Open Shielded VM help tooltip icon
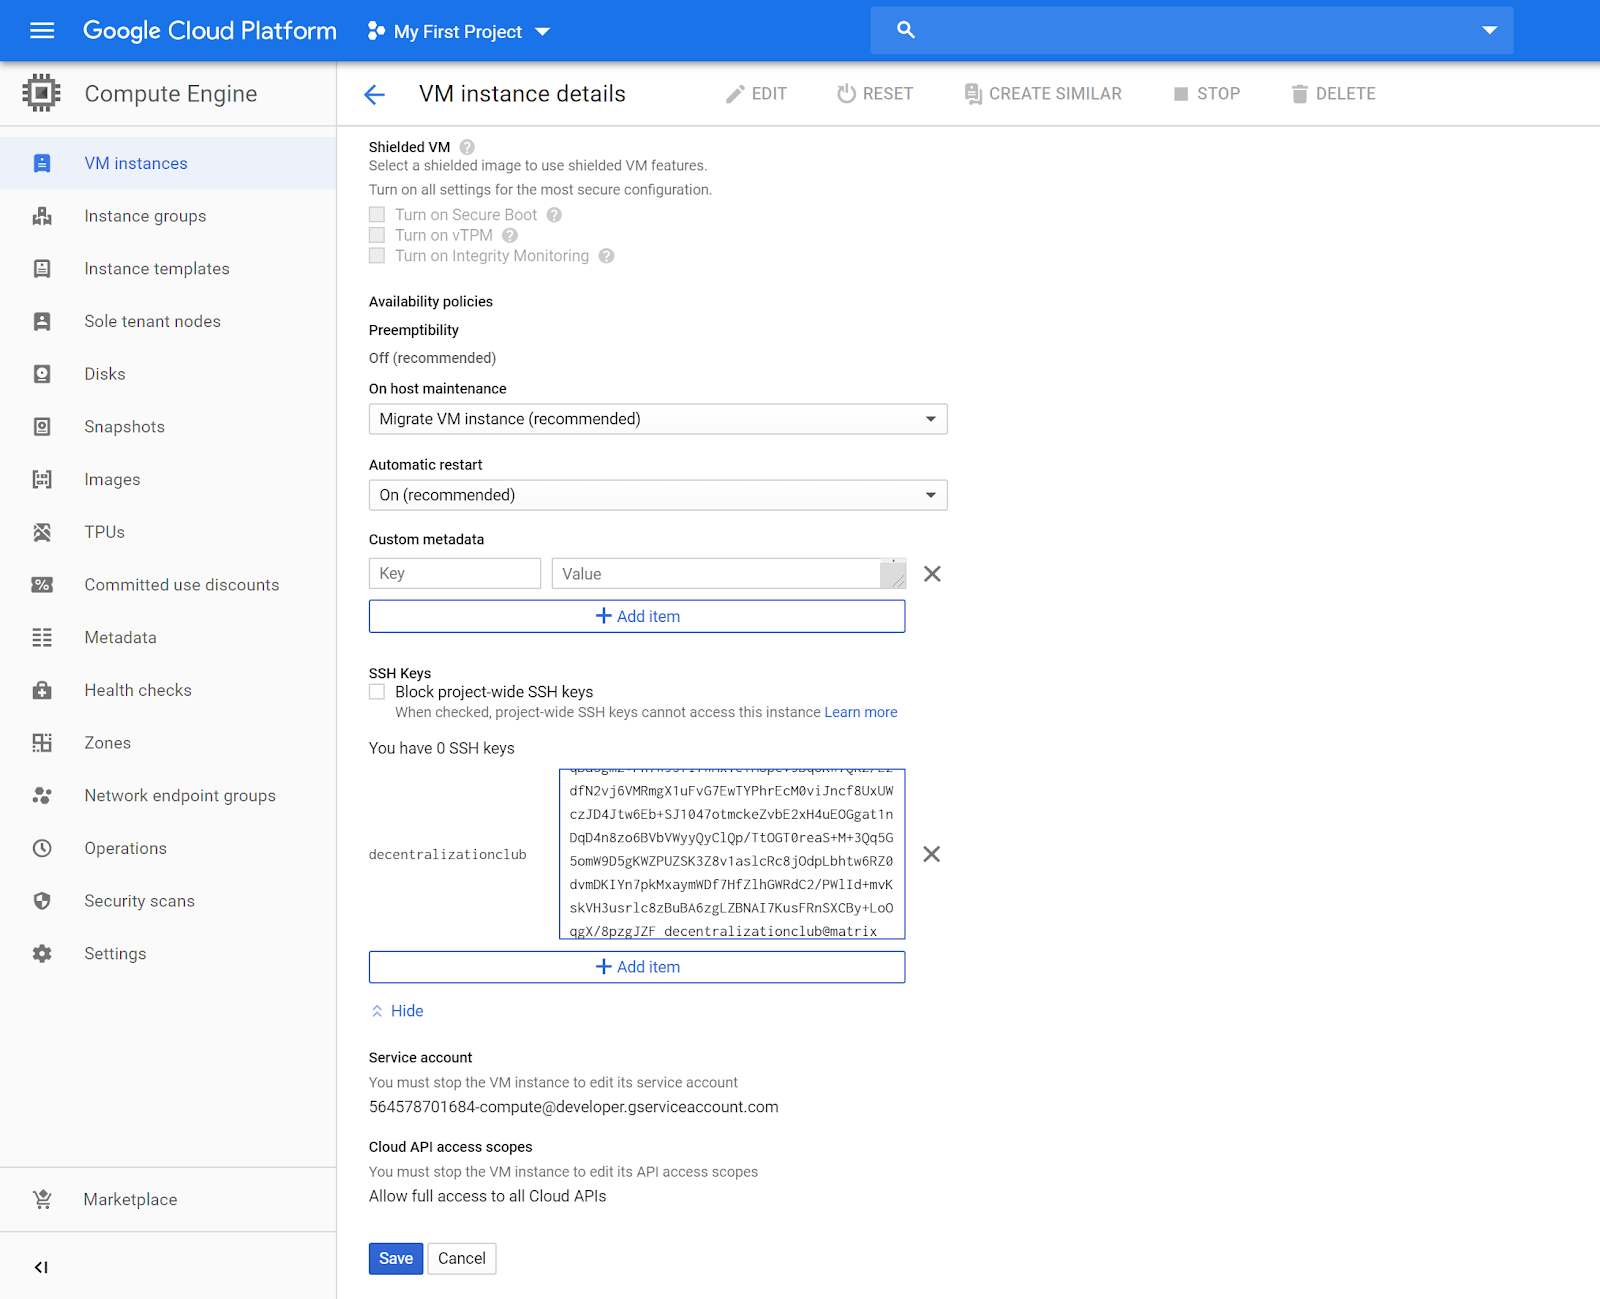Viewport: 1600px width, 1299px height. click(467, 147)
